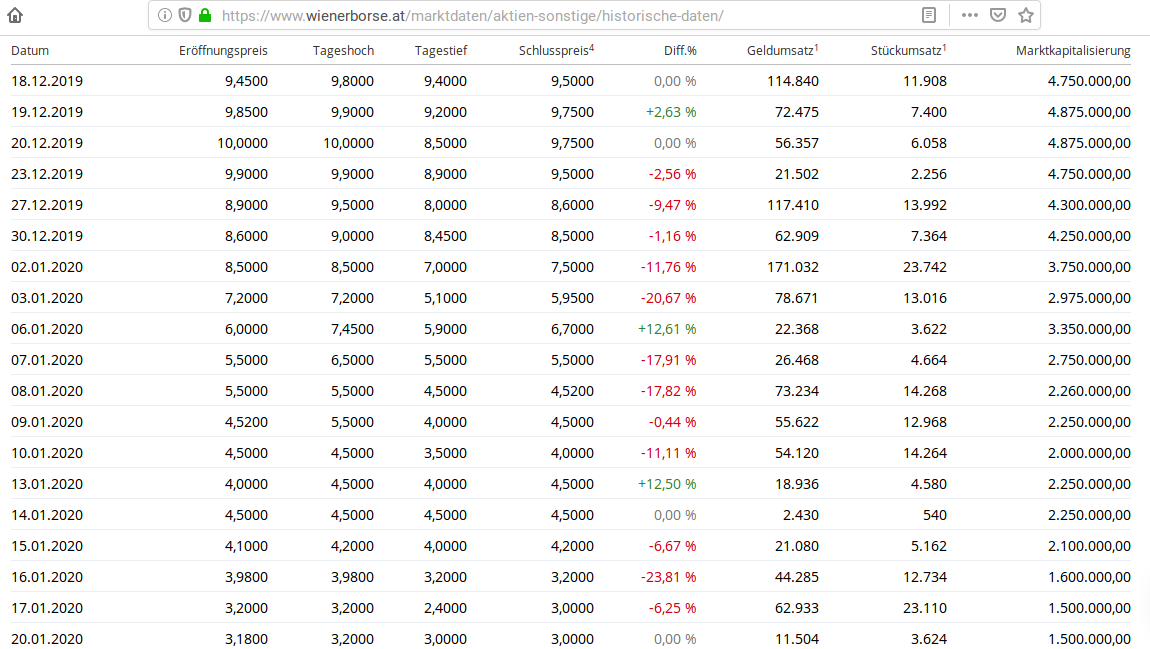Open page actions three-dots menu
Viewport: 1150px width, 649px height.
(x=970, y=15)
